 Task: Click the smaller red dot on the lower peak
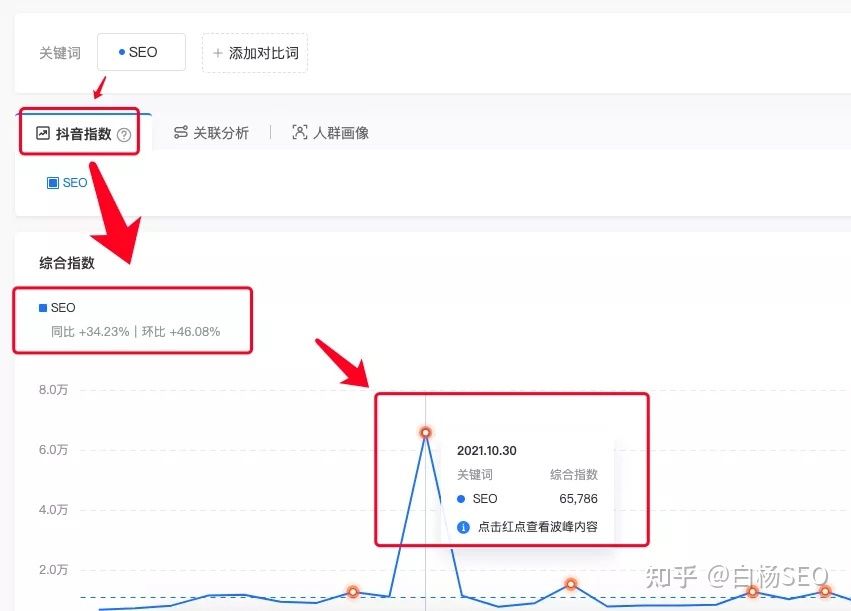(570, 583)
